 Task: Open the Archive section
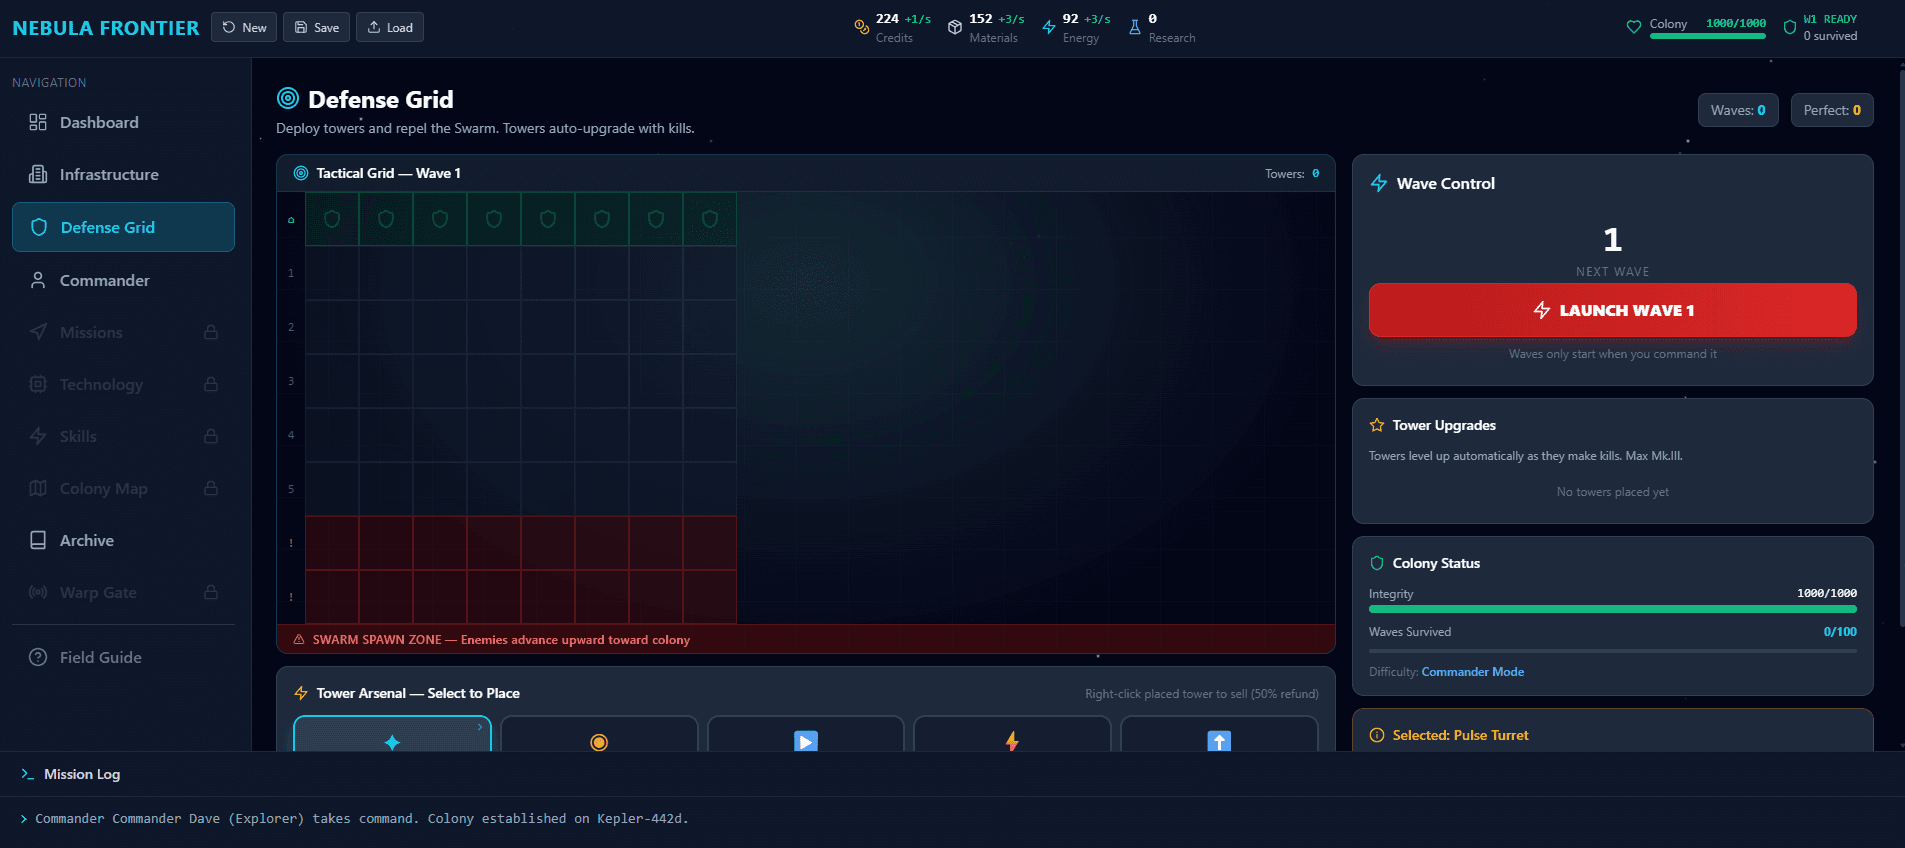[123, 540]
